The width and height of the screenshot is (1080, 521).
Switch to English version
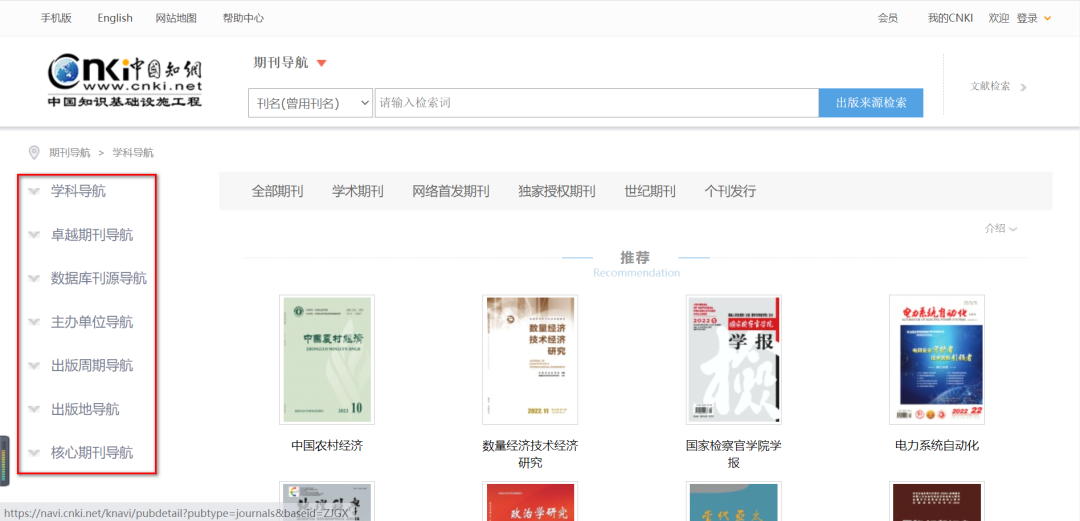point(115,19)
